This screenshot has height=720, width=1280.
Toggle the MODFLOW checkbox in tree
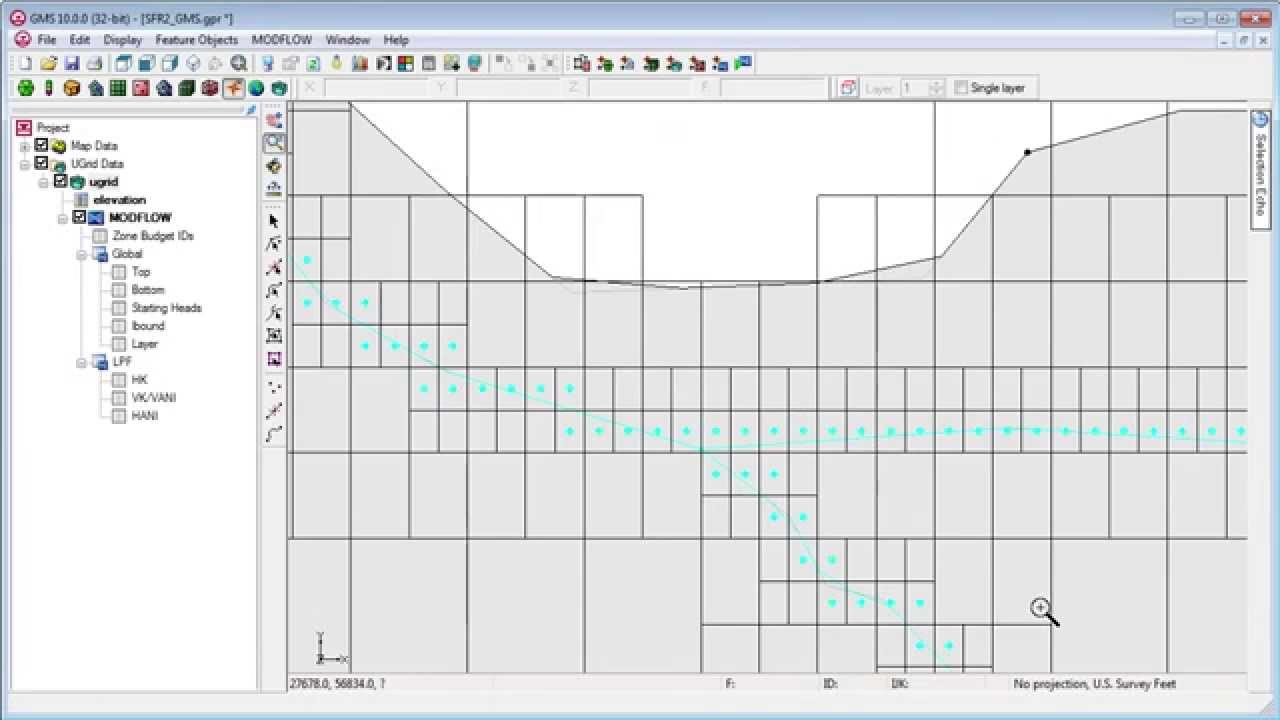click(80, 217)
